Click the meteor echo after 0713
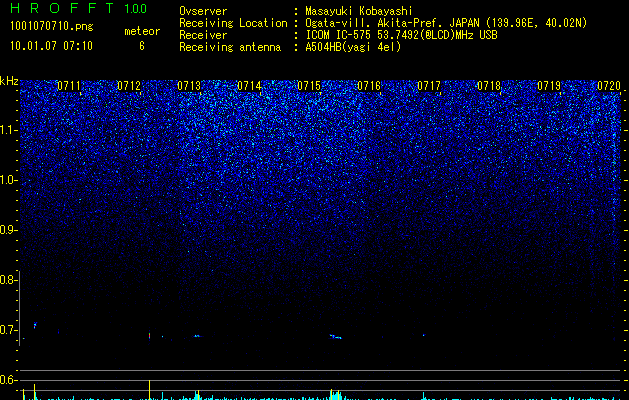The image size is (629, 400). tap(197, 336)
